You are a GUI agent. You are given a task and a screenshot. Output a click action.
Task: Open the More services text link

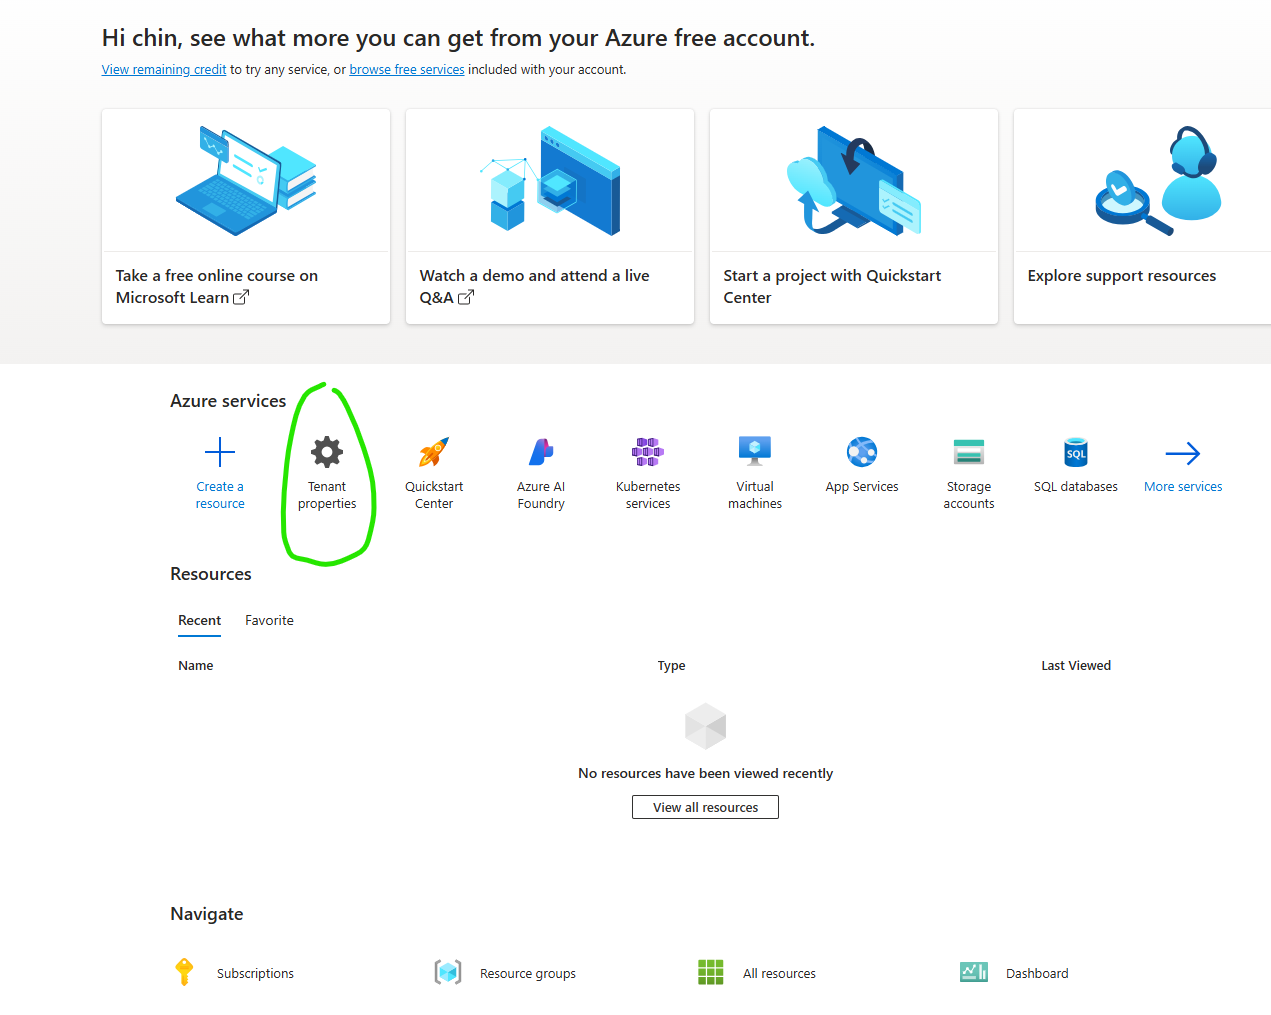[x=1183, y=487]
